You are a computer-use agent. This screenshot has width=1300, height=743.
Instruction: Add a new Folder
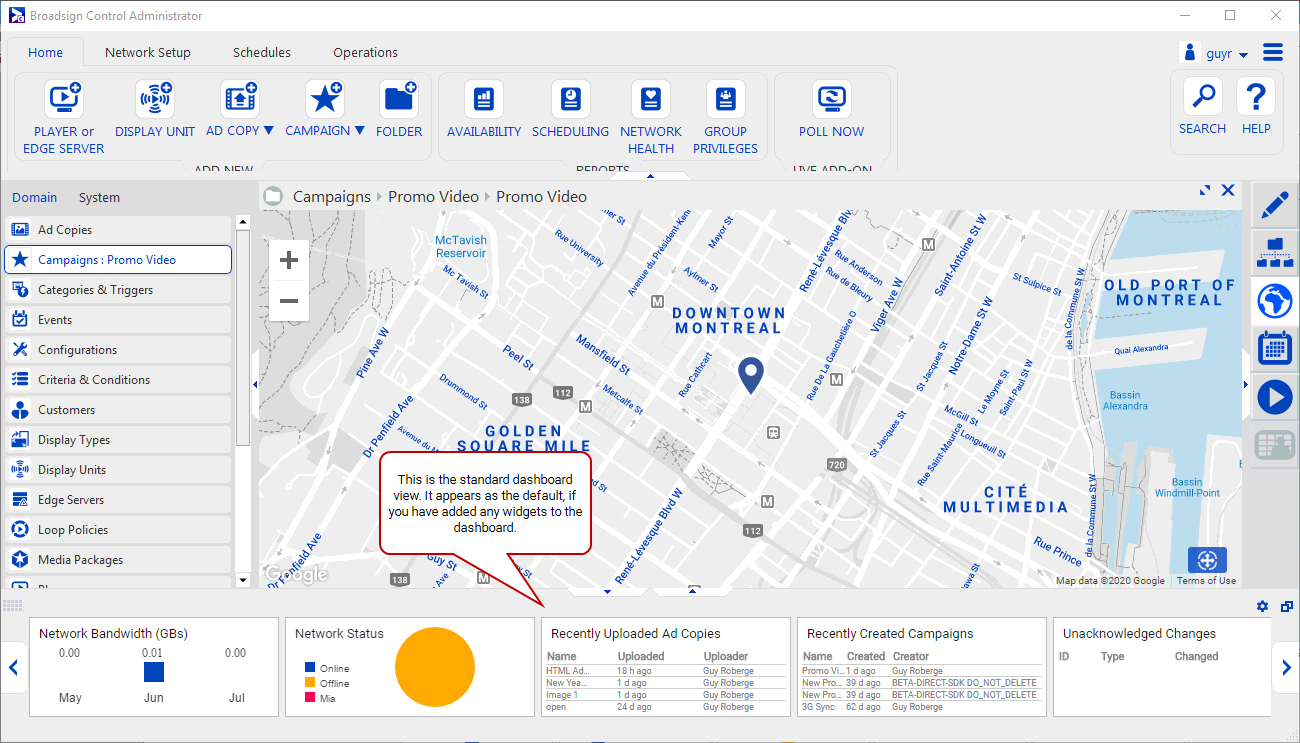click(399, 110)
